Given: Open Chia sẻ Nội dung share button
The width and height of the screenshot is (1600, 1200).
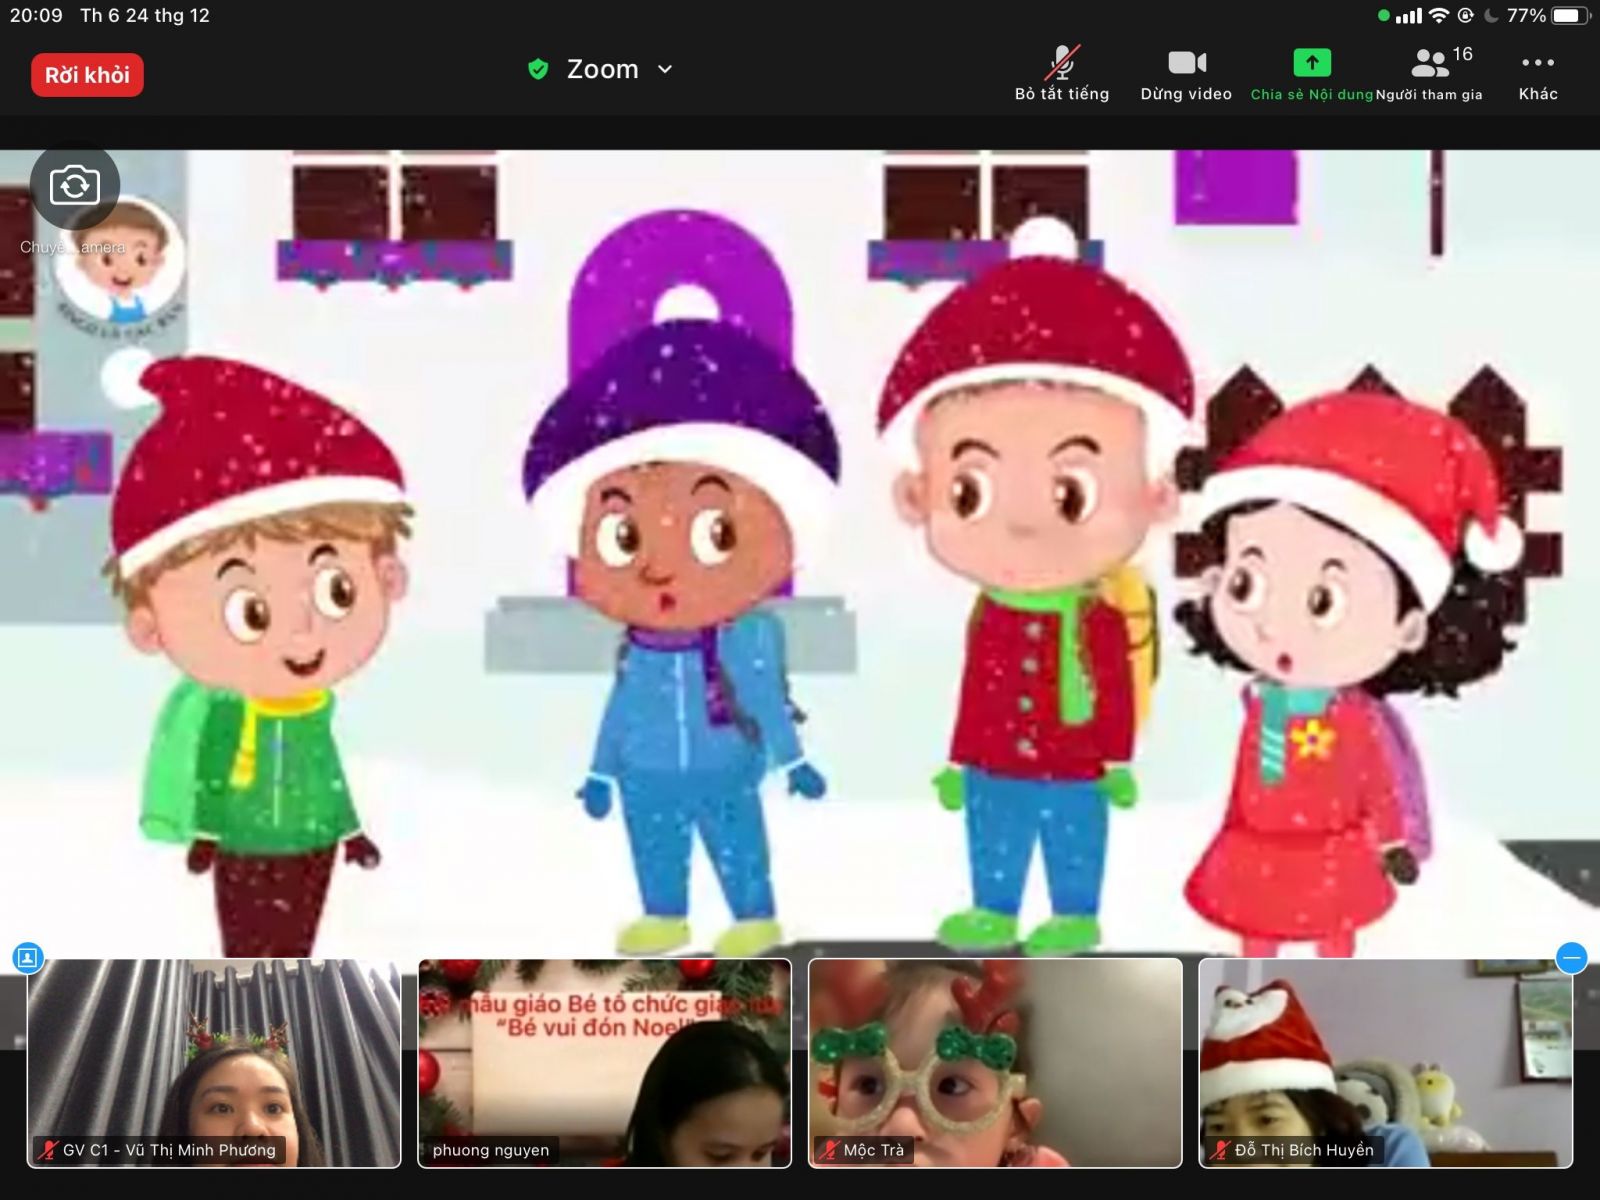Looking at the screenshot, I should (x=1311, y=74).
